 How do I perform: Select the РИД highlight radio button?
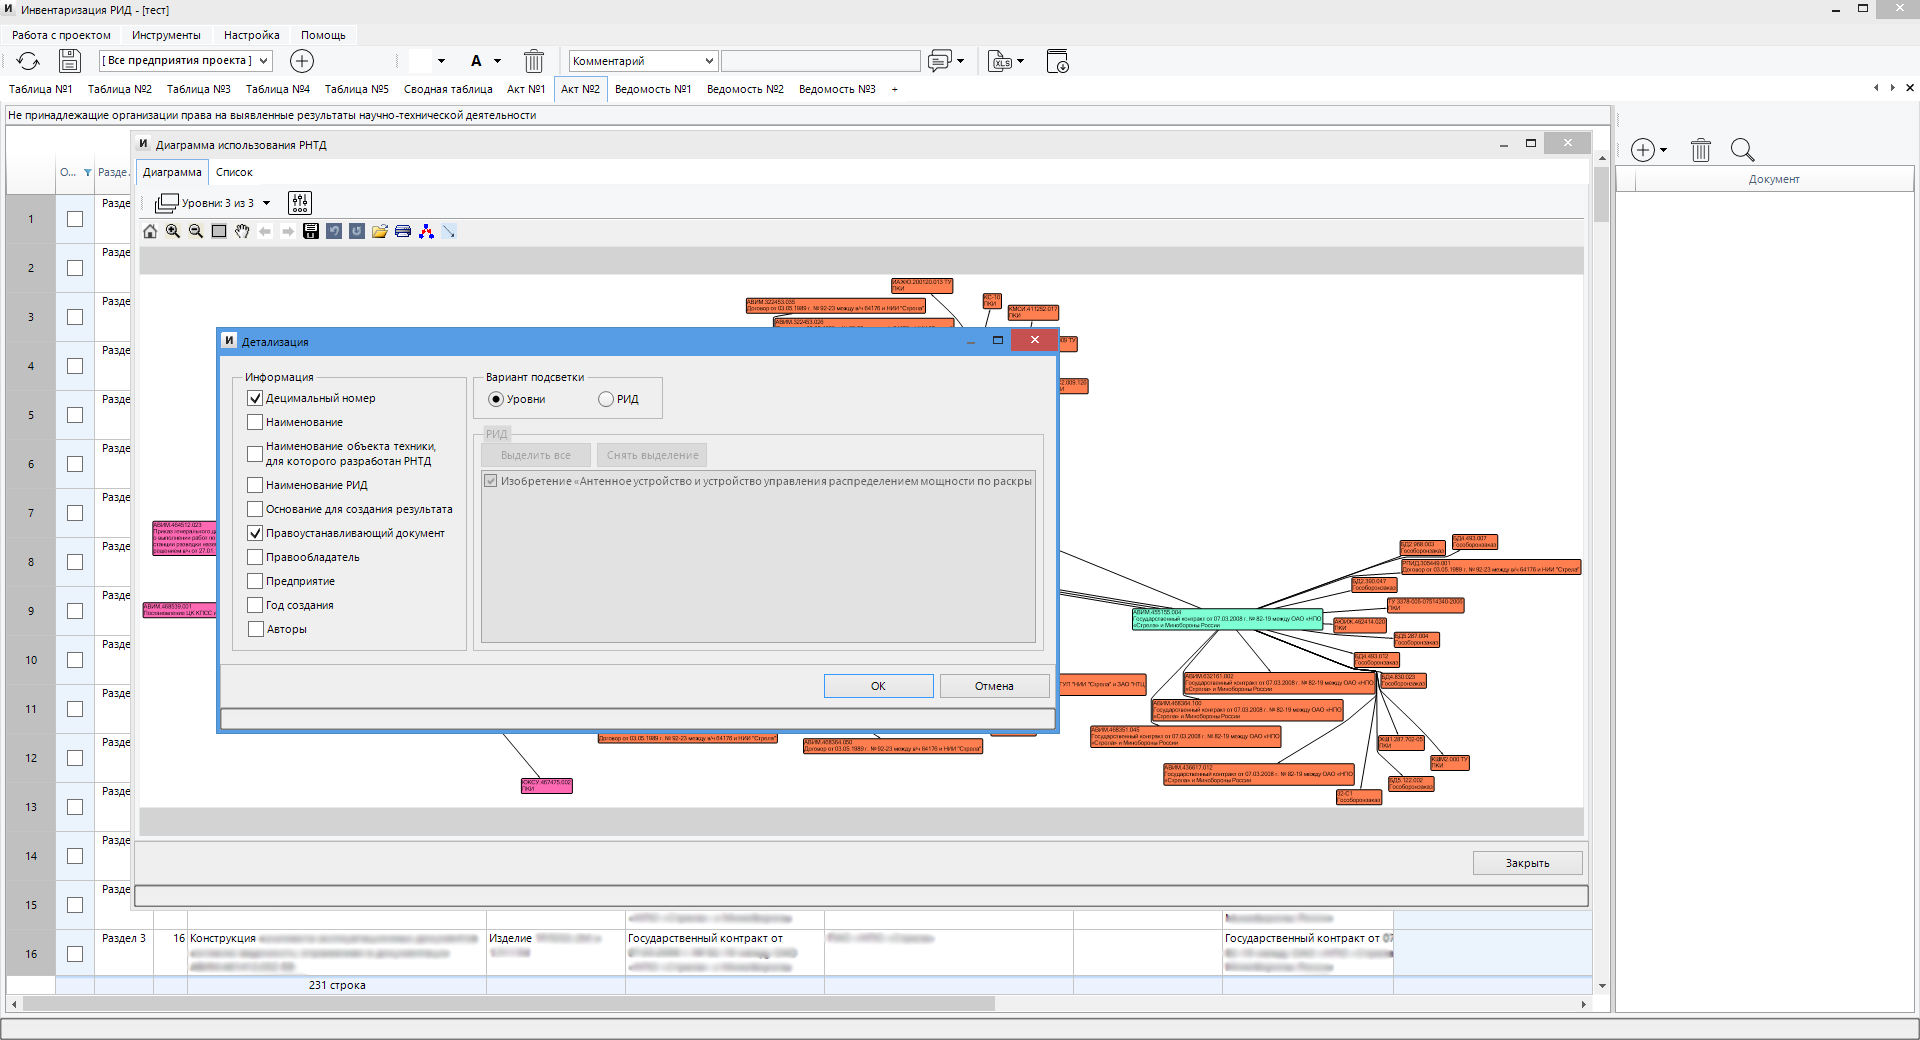(606, 399)
